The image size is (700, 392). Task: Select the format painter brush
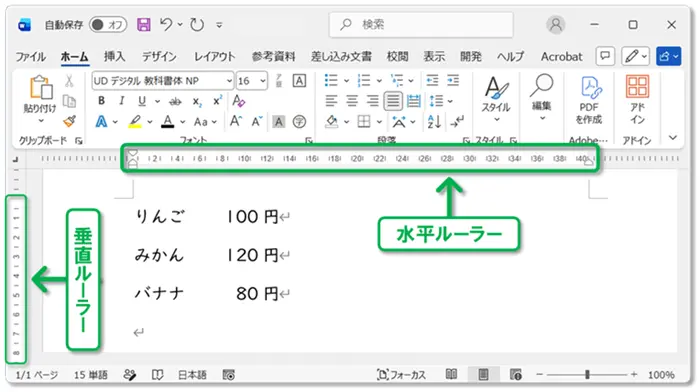69,121
